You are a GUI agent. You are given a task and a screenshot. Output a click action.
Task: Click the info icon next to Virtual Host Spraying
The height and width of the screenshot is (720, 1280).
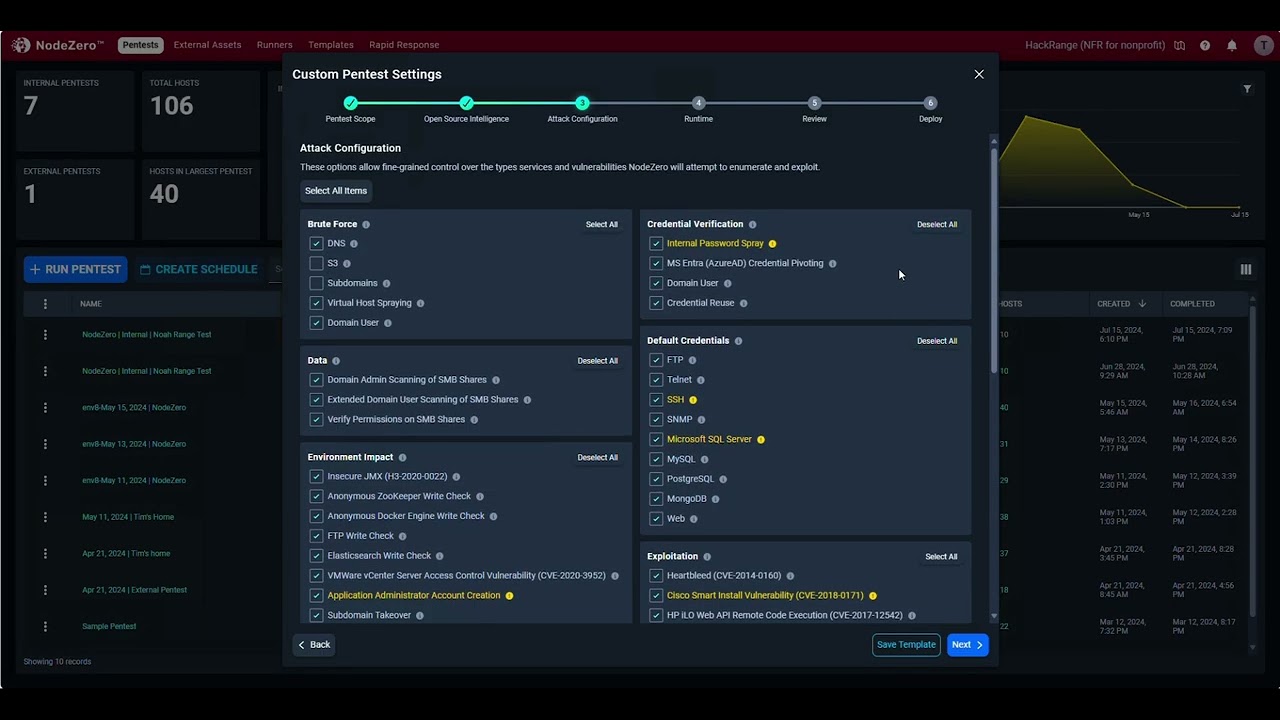[x=420, y=303]
